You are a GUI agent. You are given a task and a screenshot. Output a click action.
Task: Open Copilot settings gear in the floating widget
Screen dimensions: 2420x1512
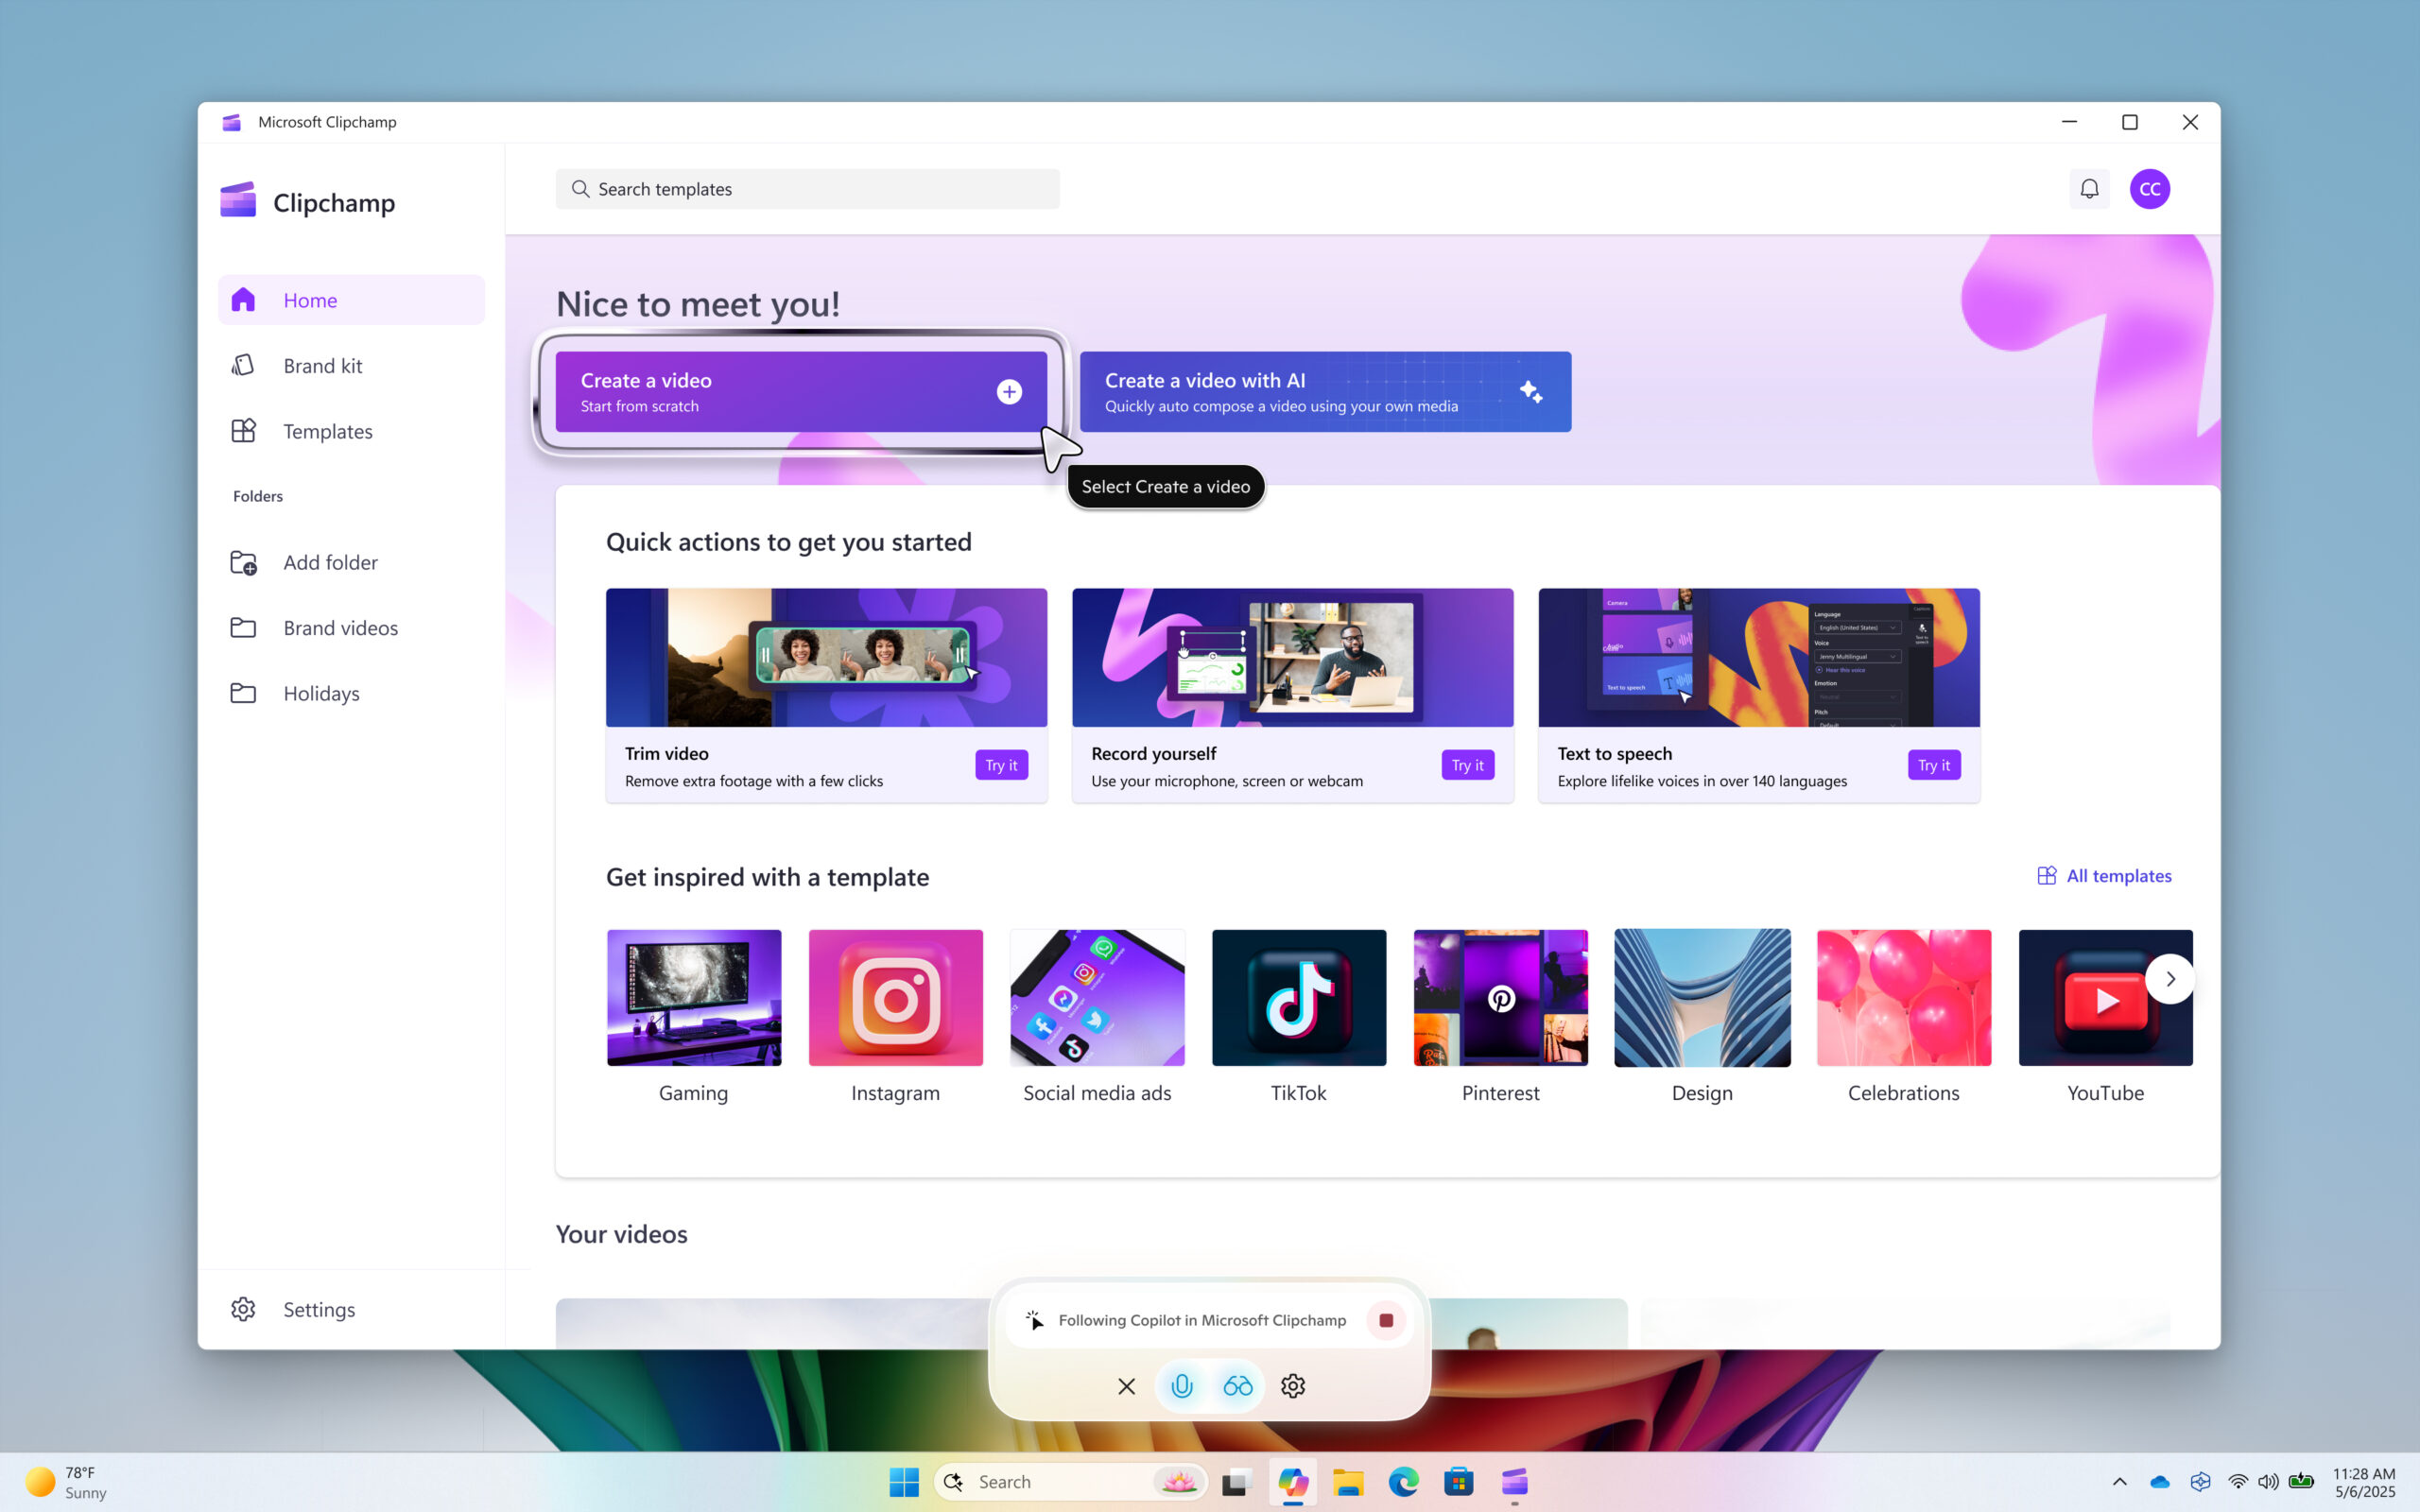pos(1292,1386)
